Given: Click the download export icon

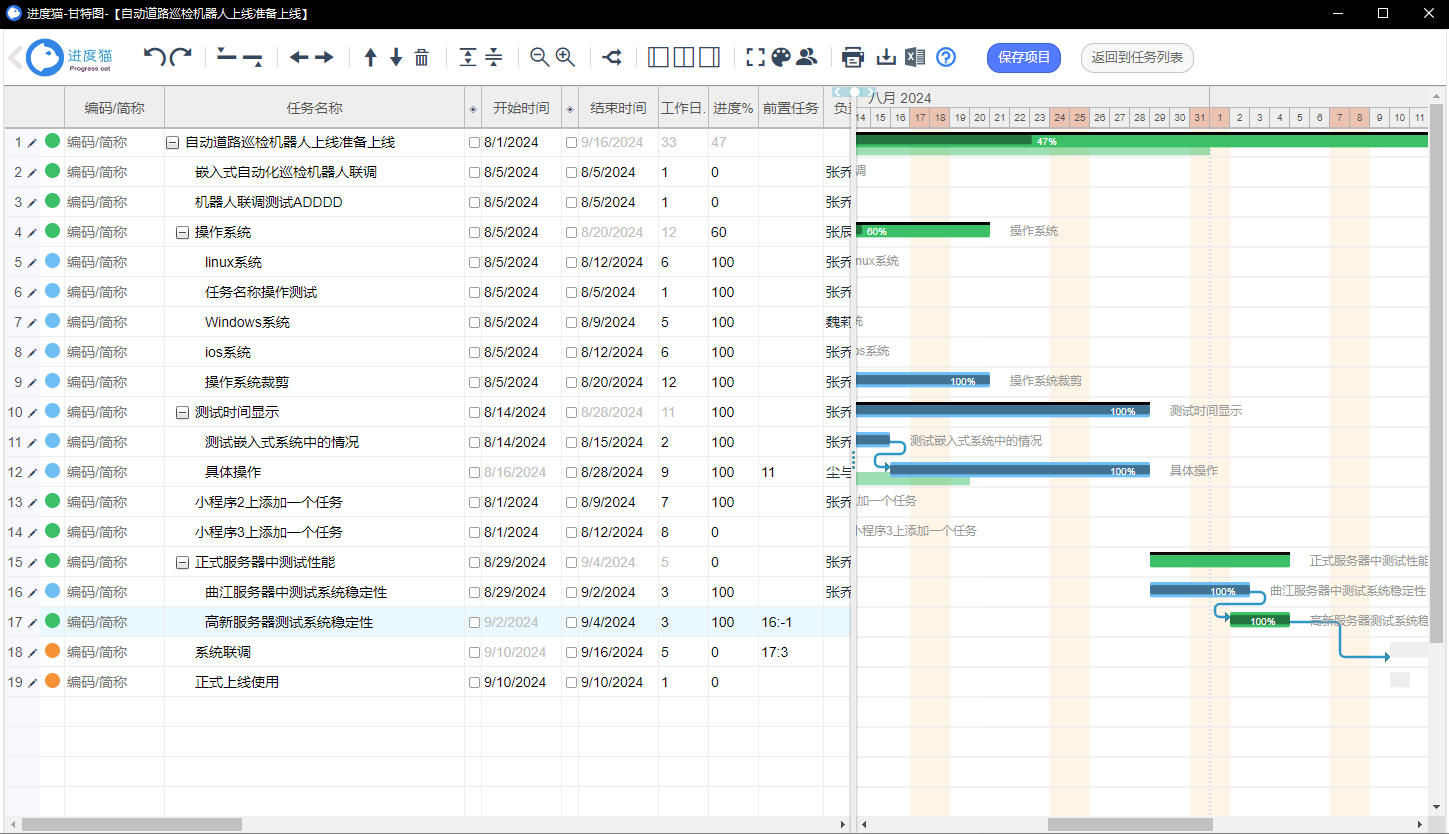Looking at the screenshot, I should [886, 57].
